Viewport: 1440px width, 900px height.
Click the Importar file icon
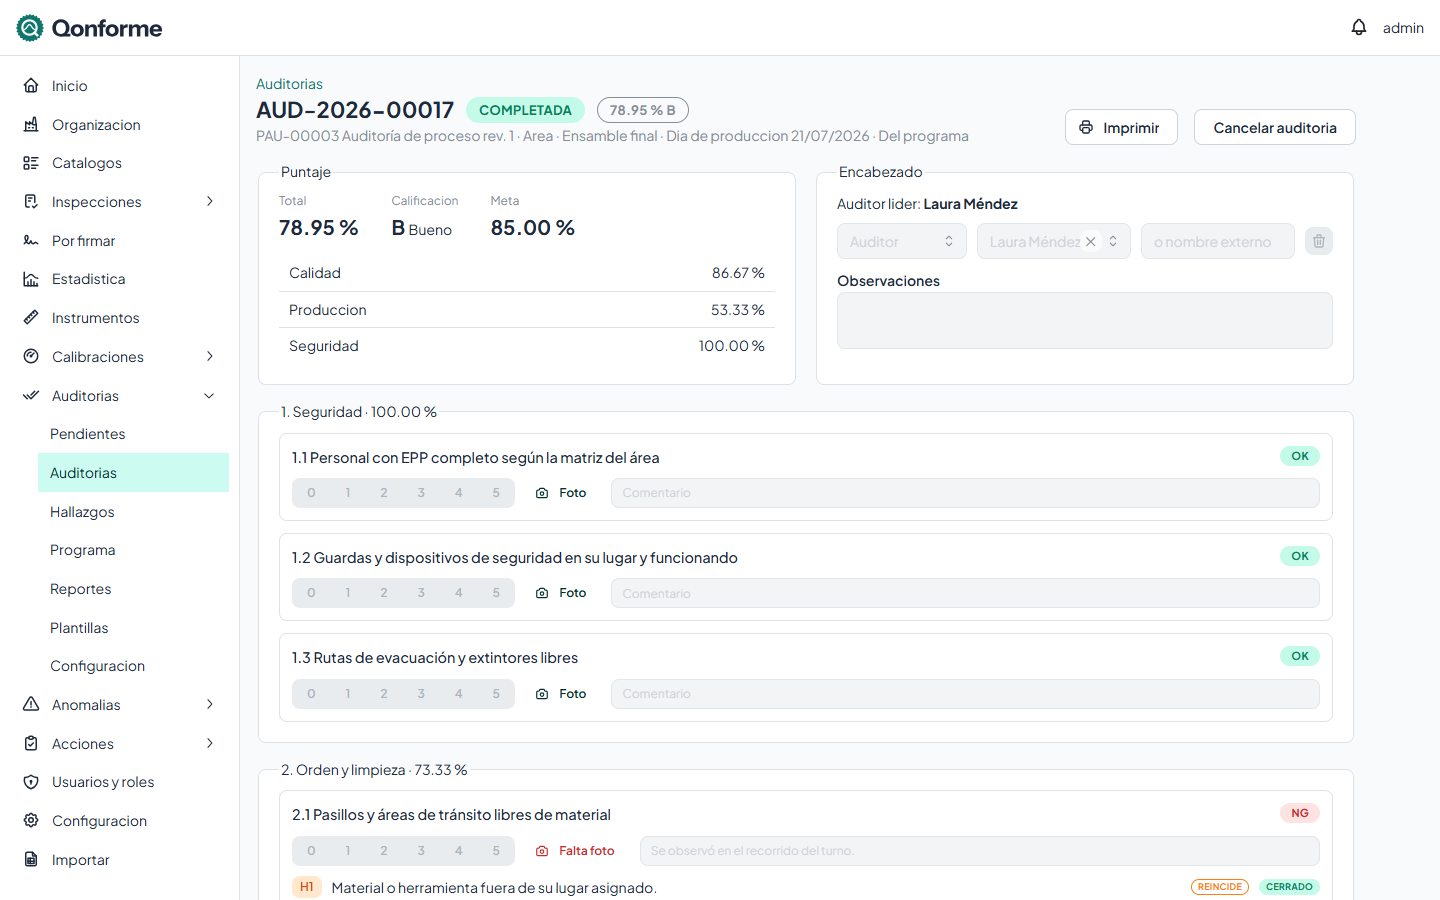31,860
